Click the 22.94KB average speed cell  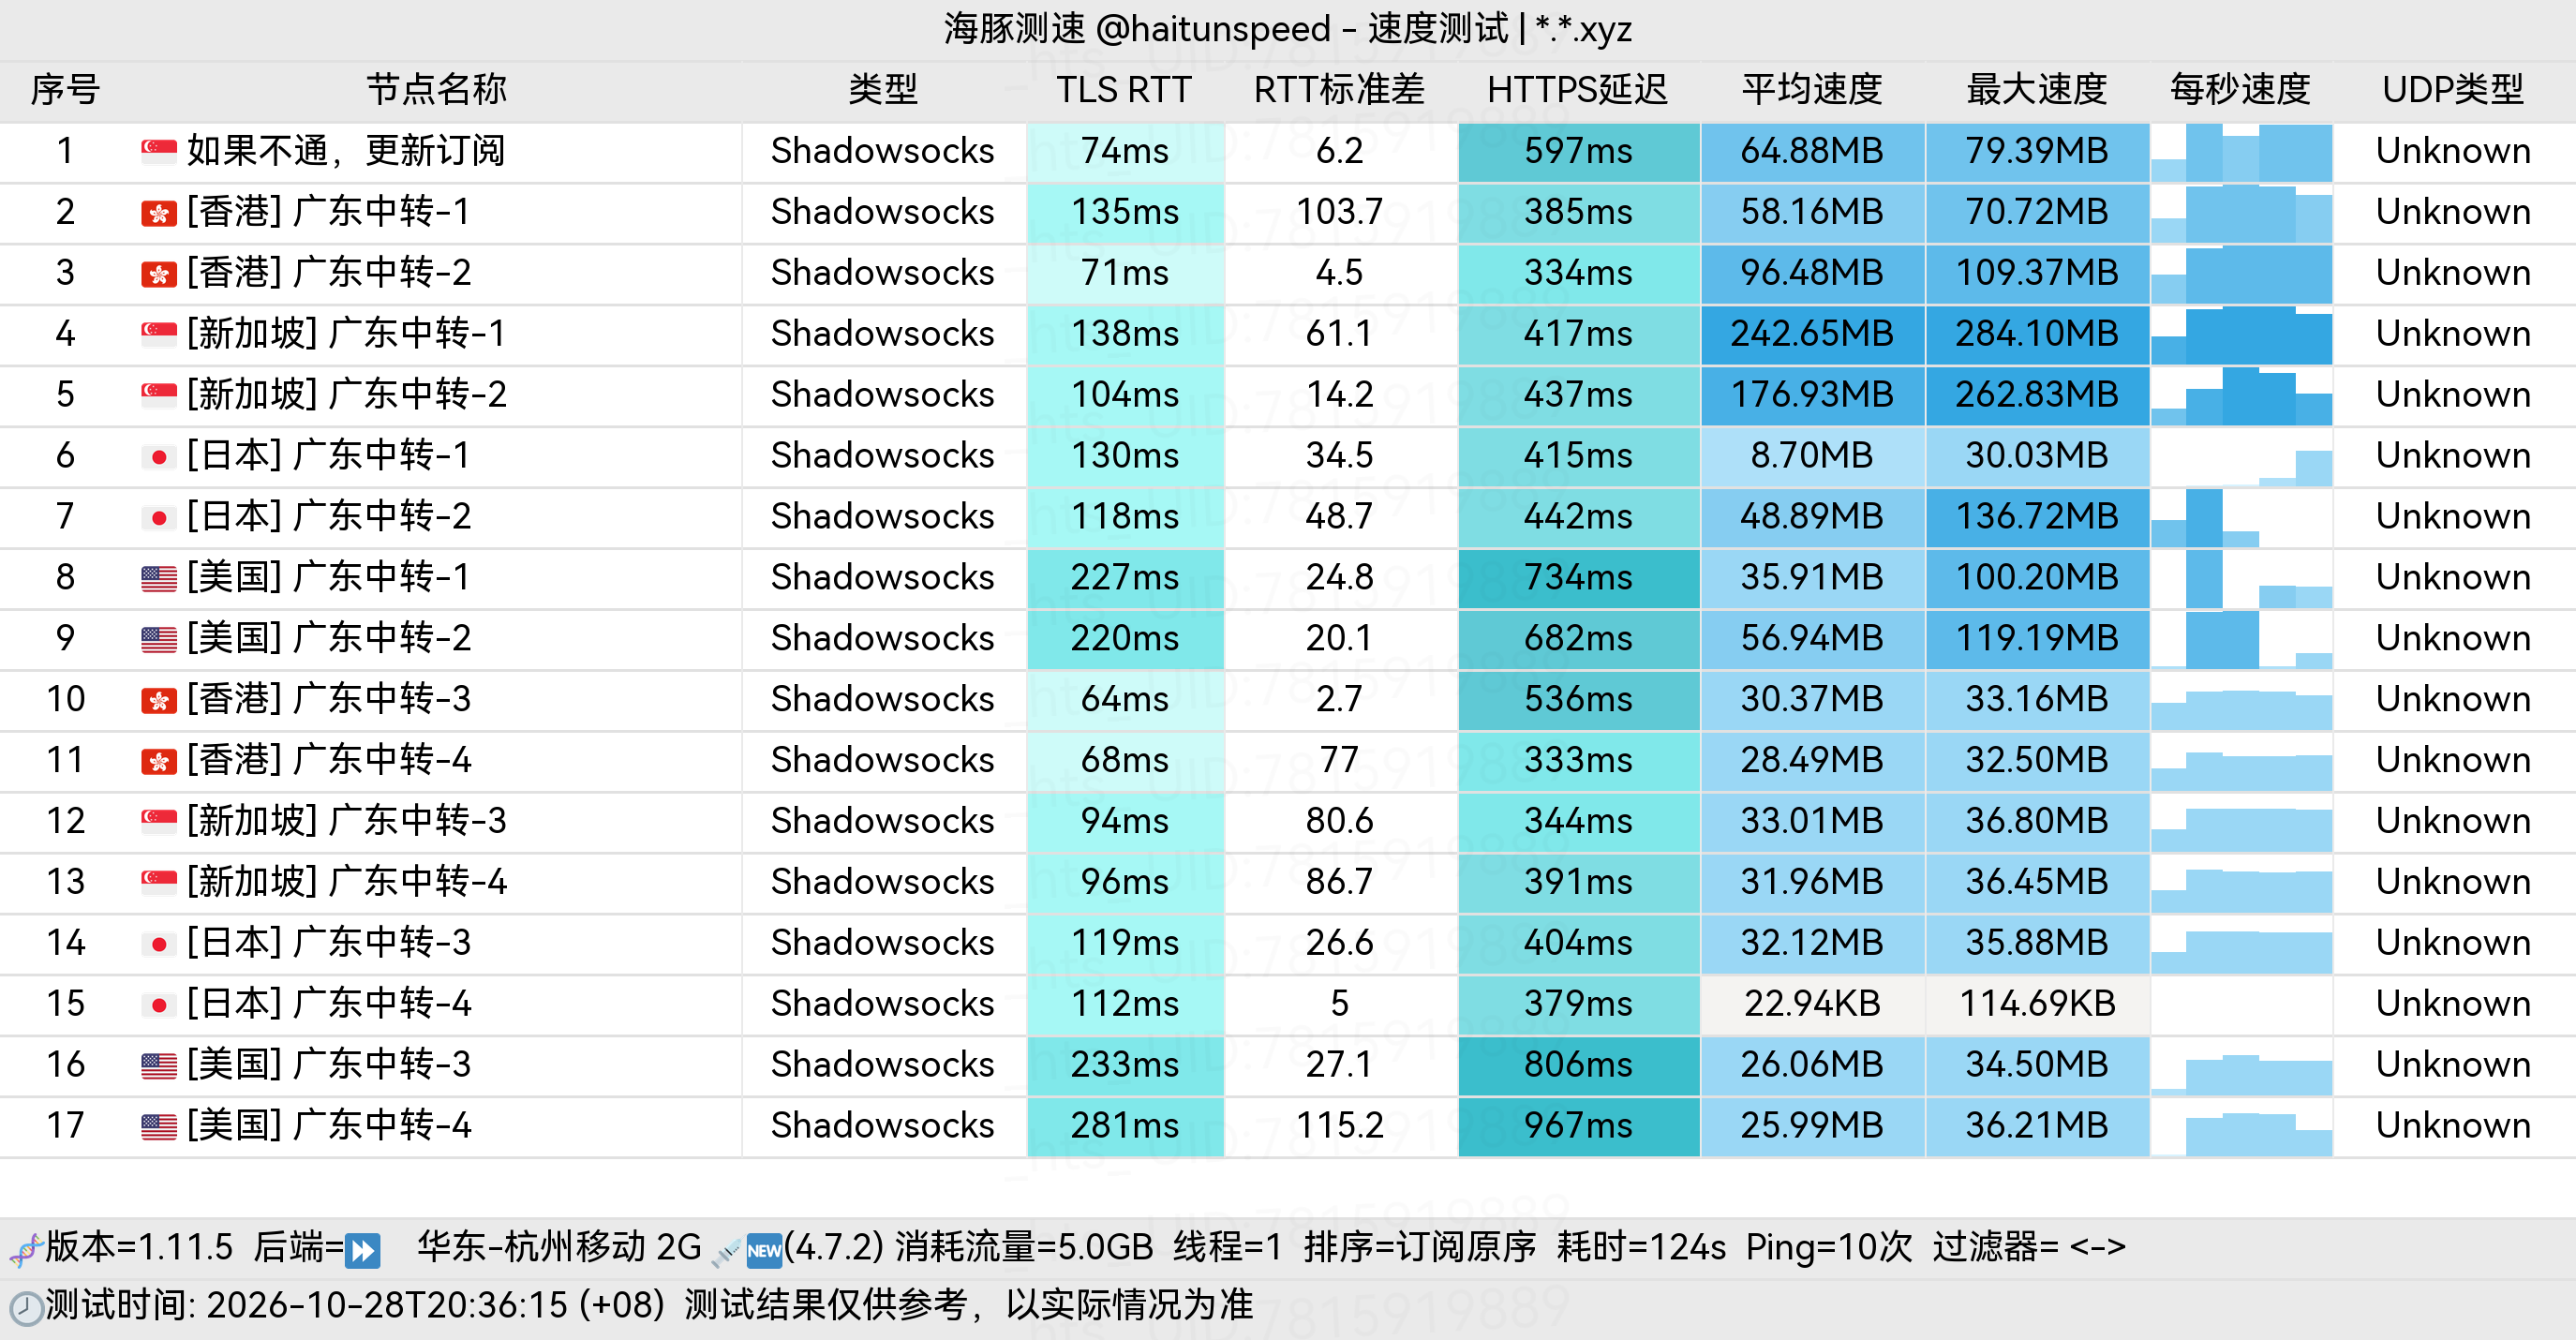pyautogui.click(x=1812, y=1004)
